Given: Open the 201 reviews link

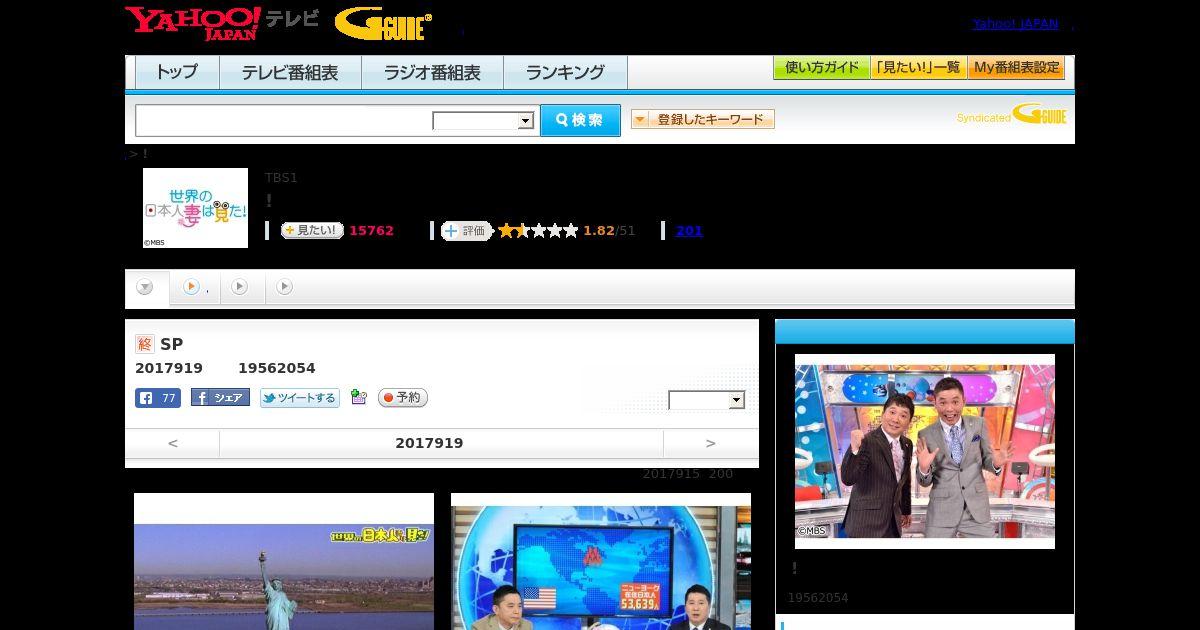Looking at the screenshot, I should pos(689,231).
